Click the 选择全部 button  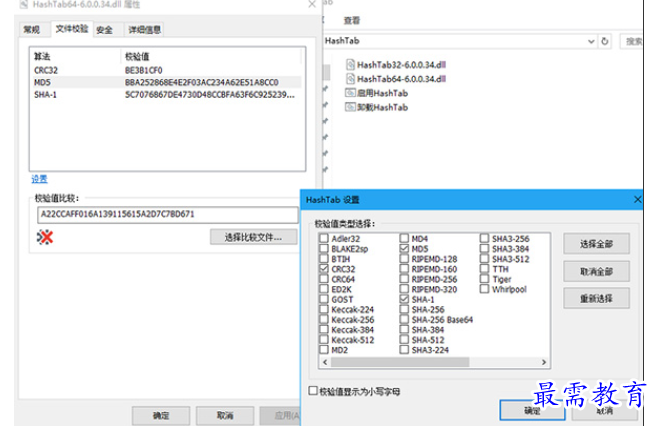[x=596, y=244]
